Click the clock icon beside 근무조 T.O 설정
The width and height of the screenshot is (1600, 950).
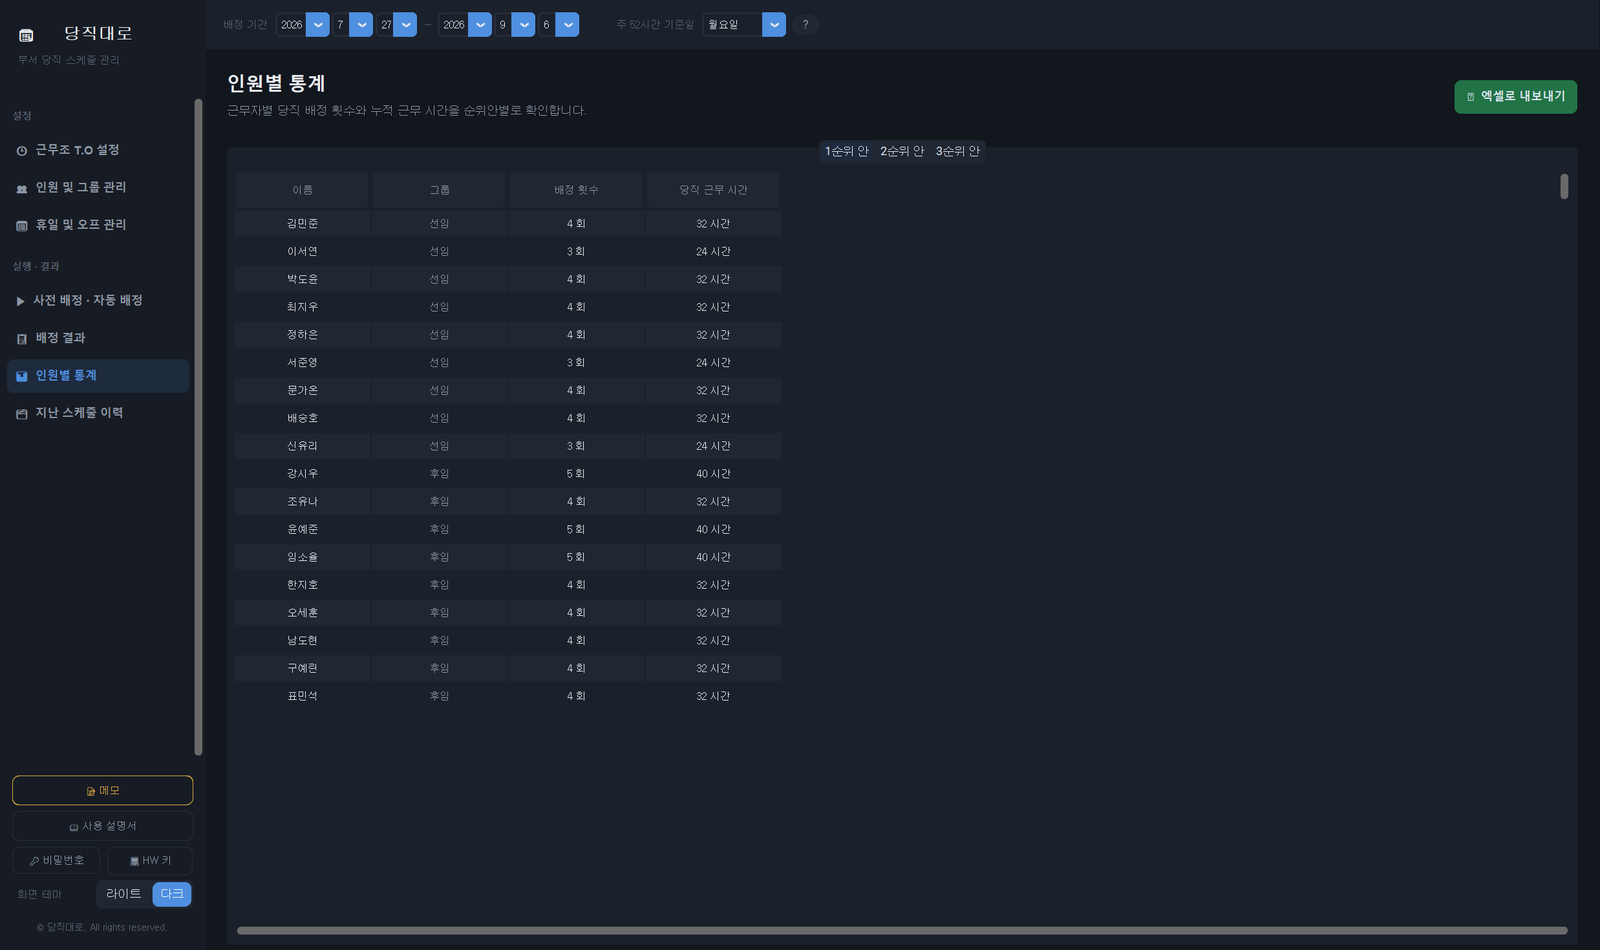pos(22,150)
